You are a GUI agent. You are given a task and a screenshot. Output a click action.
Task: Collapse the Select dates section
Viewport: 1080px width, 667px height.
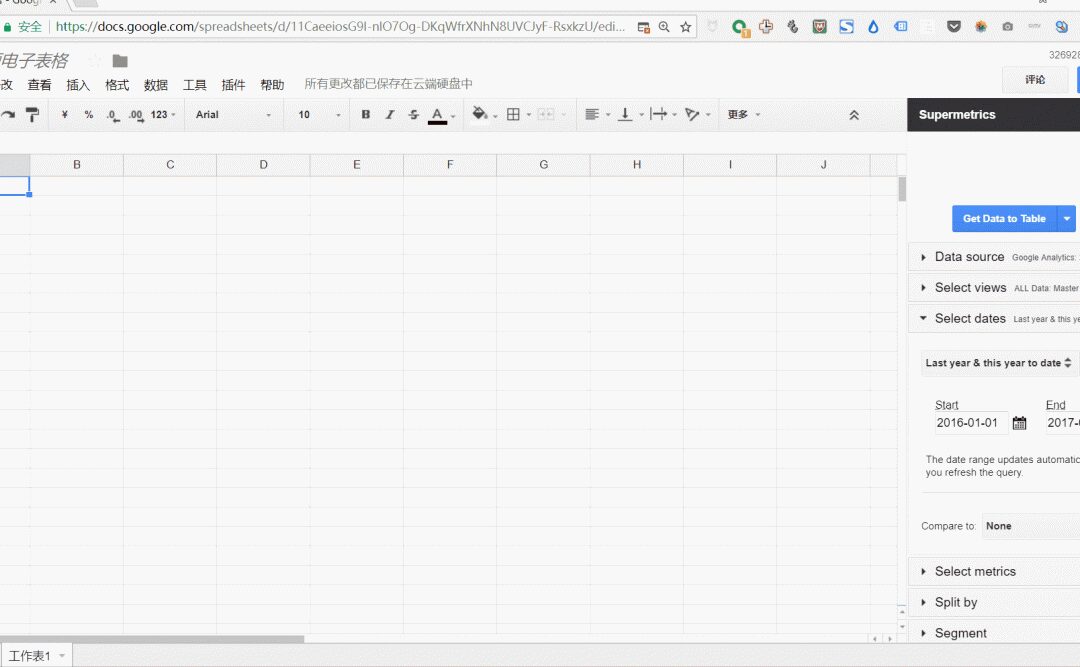pyautogui.click(x=994, y=319)
